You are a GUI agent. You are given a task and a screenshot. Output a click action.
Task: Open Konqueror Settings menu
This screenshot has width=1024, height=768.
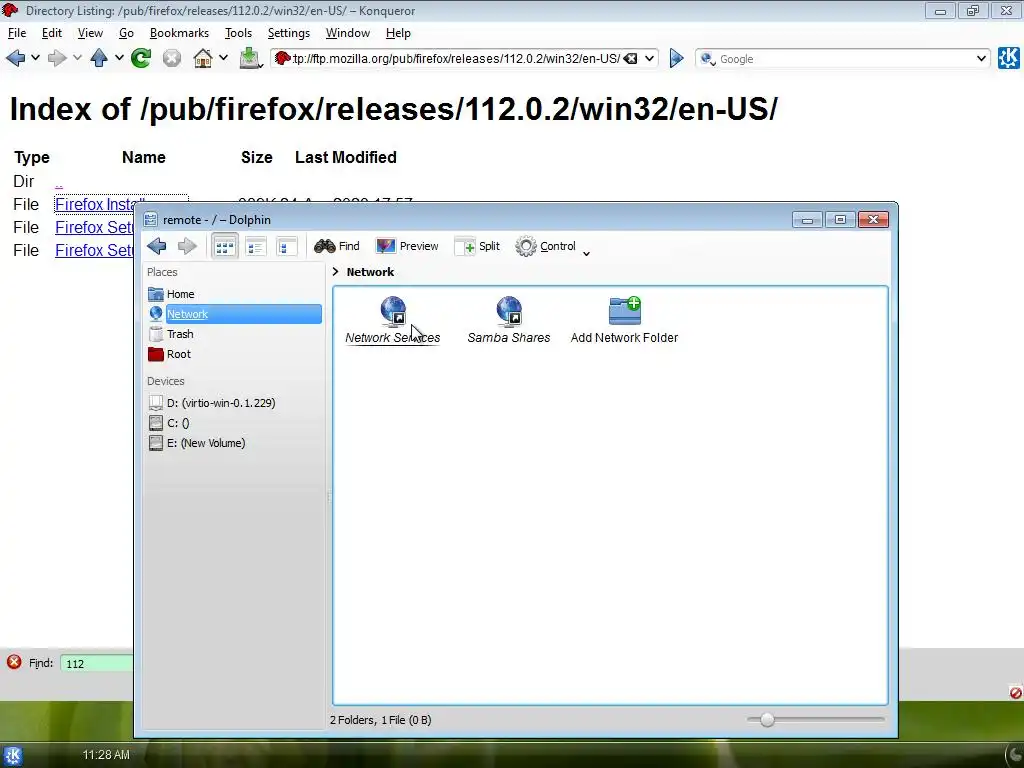pos(289,33)
